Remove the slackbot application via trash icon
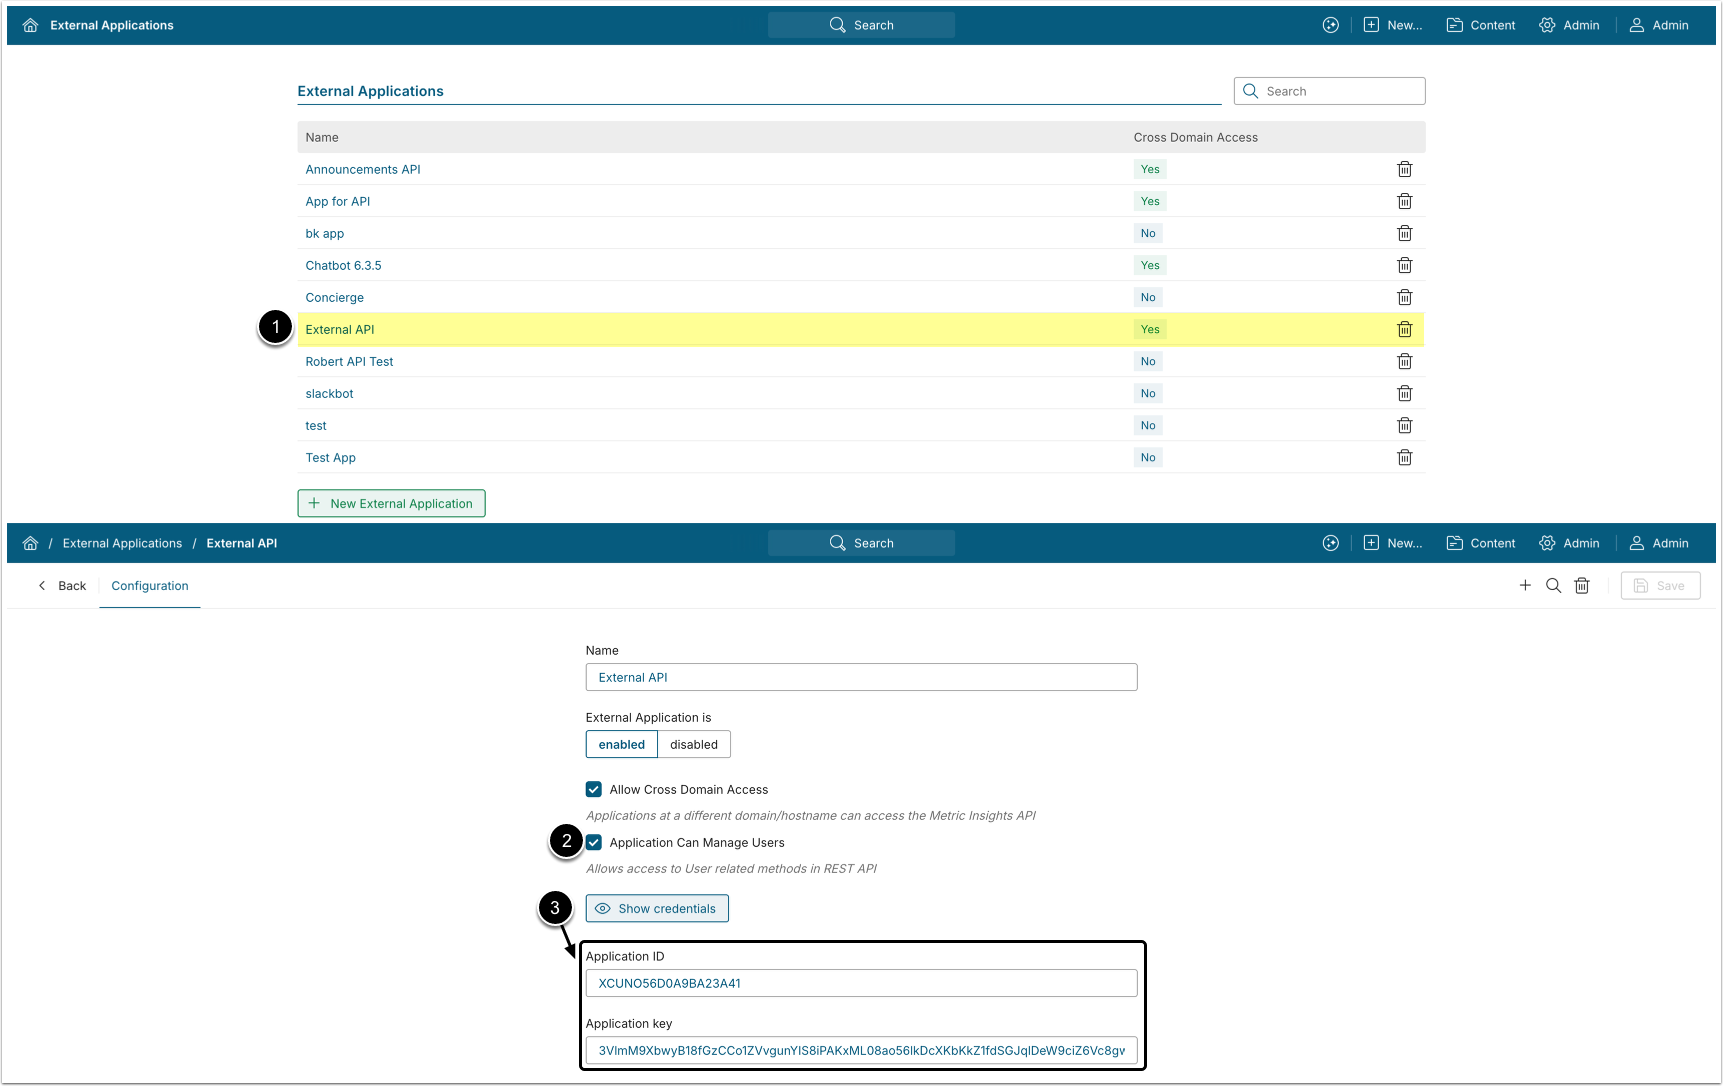1723x1086 pixels. pos(1404,393)
